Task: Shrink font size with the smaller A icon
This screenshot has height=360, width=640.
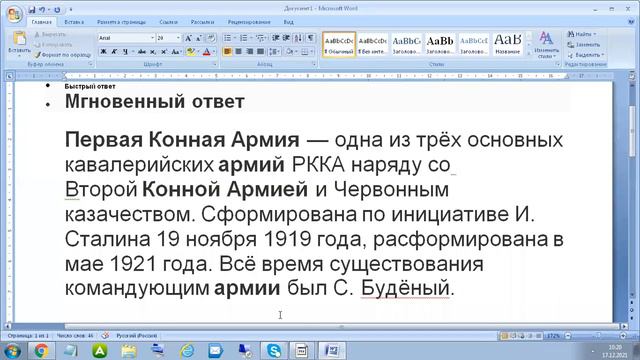Action: [199, 38]
